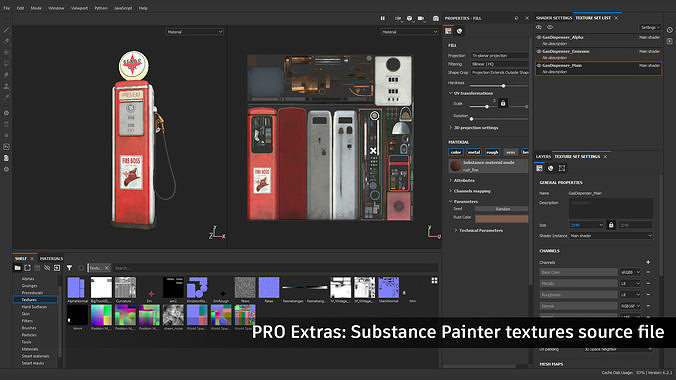Screen dimensions: 676x380
Task: Select the Projection tool in left toolbar
Action: pyautogui.click(x=6, y=52)
